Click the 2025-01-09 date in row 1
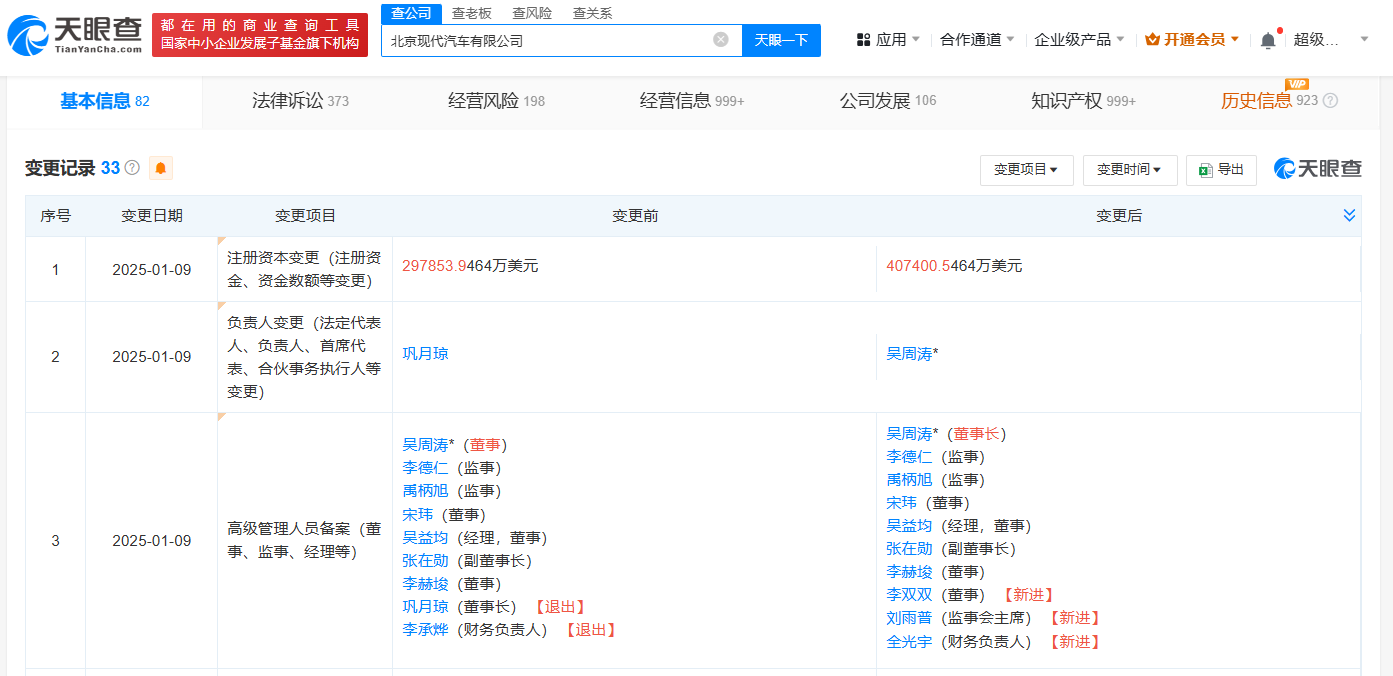This screenshot has height=676, width=1393. click(x=152, y=269)
